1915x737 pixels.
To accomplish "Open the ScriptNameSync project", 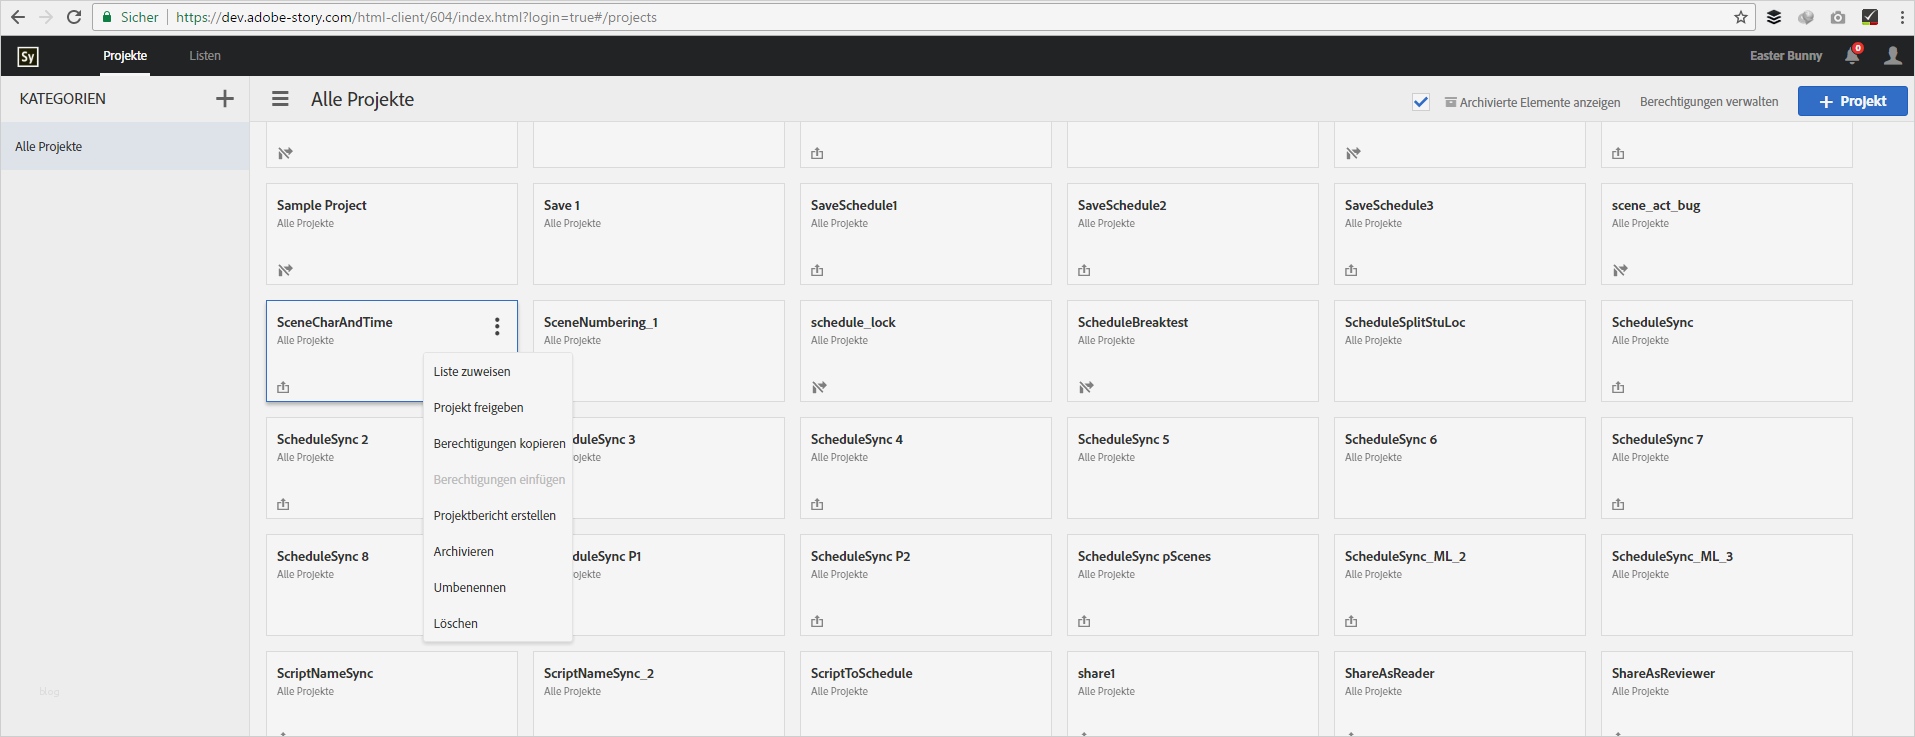I will 392,694.
